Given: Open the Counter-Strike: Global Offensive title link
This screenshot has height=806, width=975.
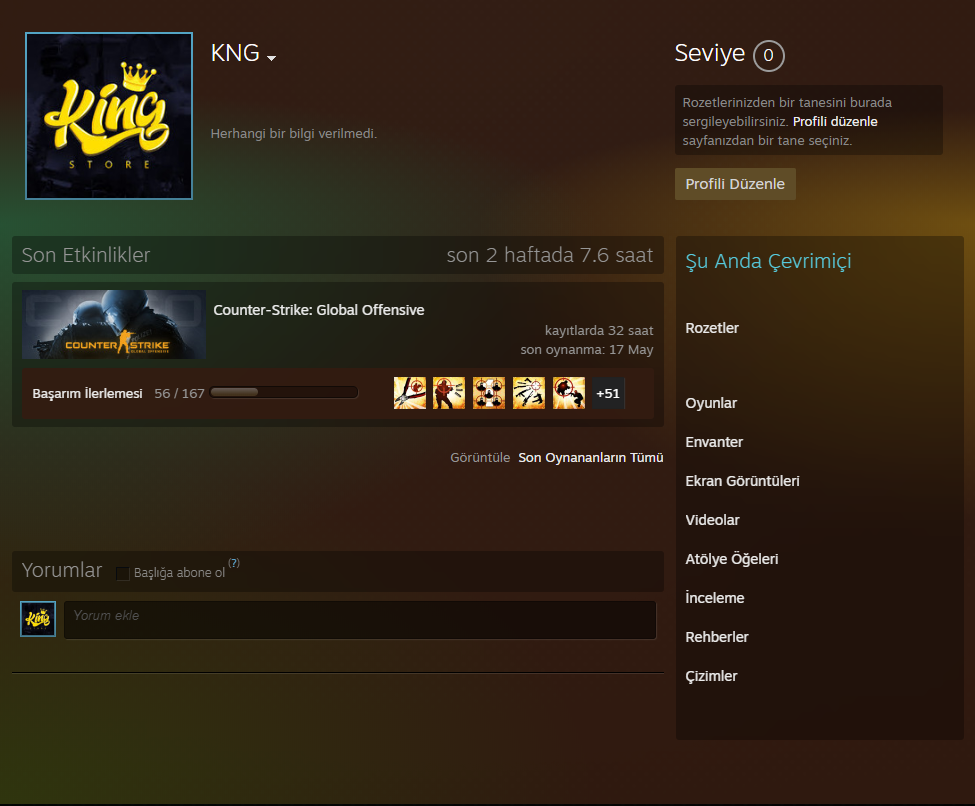Looking at the screenshot, I should tap(319, 310).
